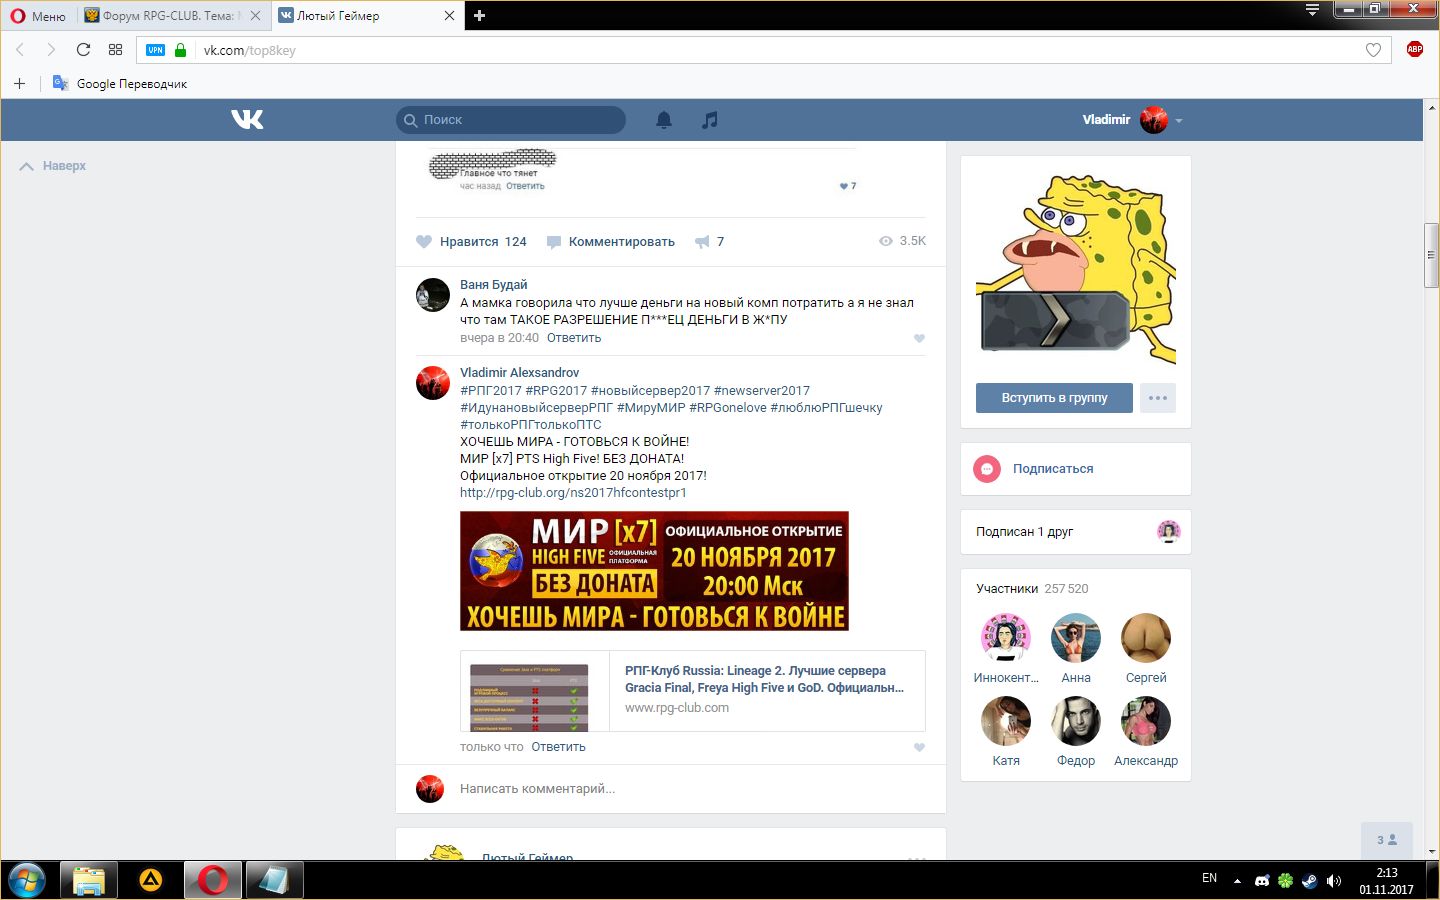Screen dimensions: 1440x900
Task: Share the post via megaphone icon
Action: tap(709, 241)
